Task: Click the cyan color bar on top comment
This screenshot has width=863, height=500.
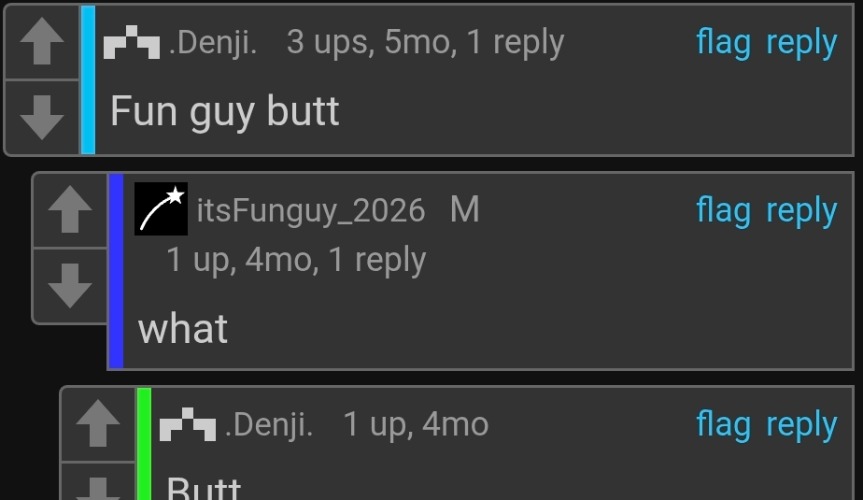Action: click(88, 80)
